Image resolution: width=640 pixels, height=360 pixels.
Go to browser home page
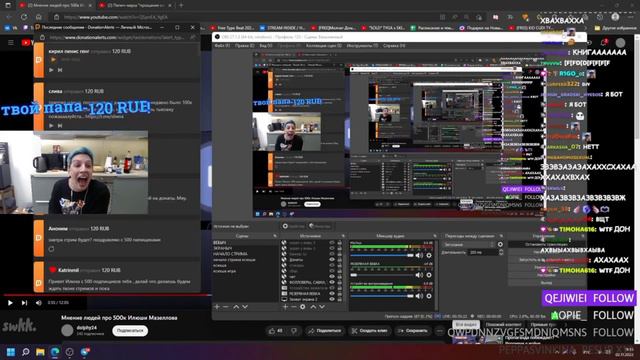[39, 17]
